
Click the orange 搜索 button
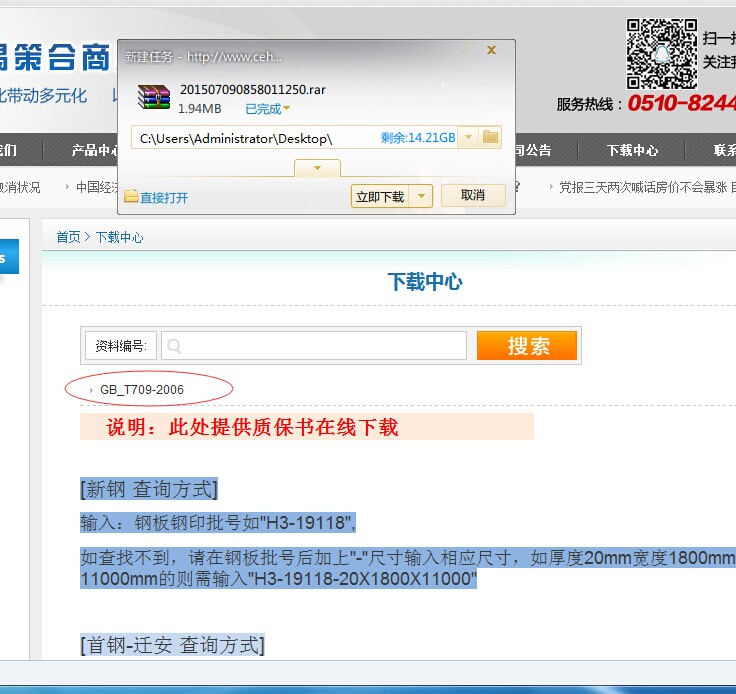pos(527,346)
